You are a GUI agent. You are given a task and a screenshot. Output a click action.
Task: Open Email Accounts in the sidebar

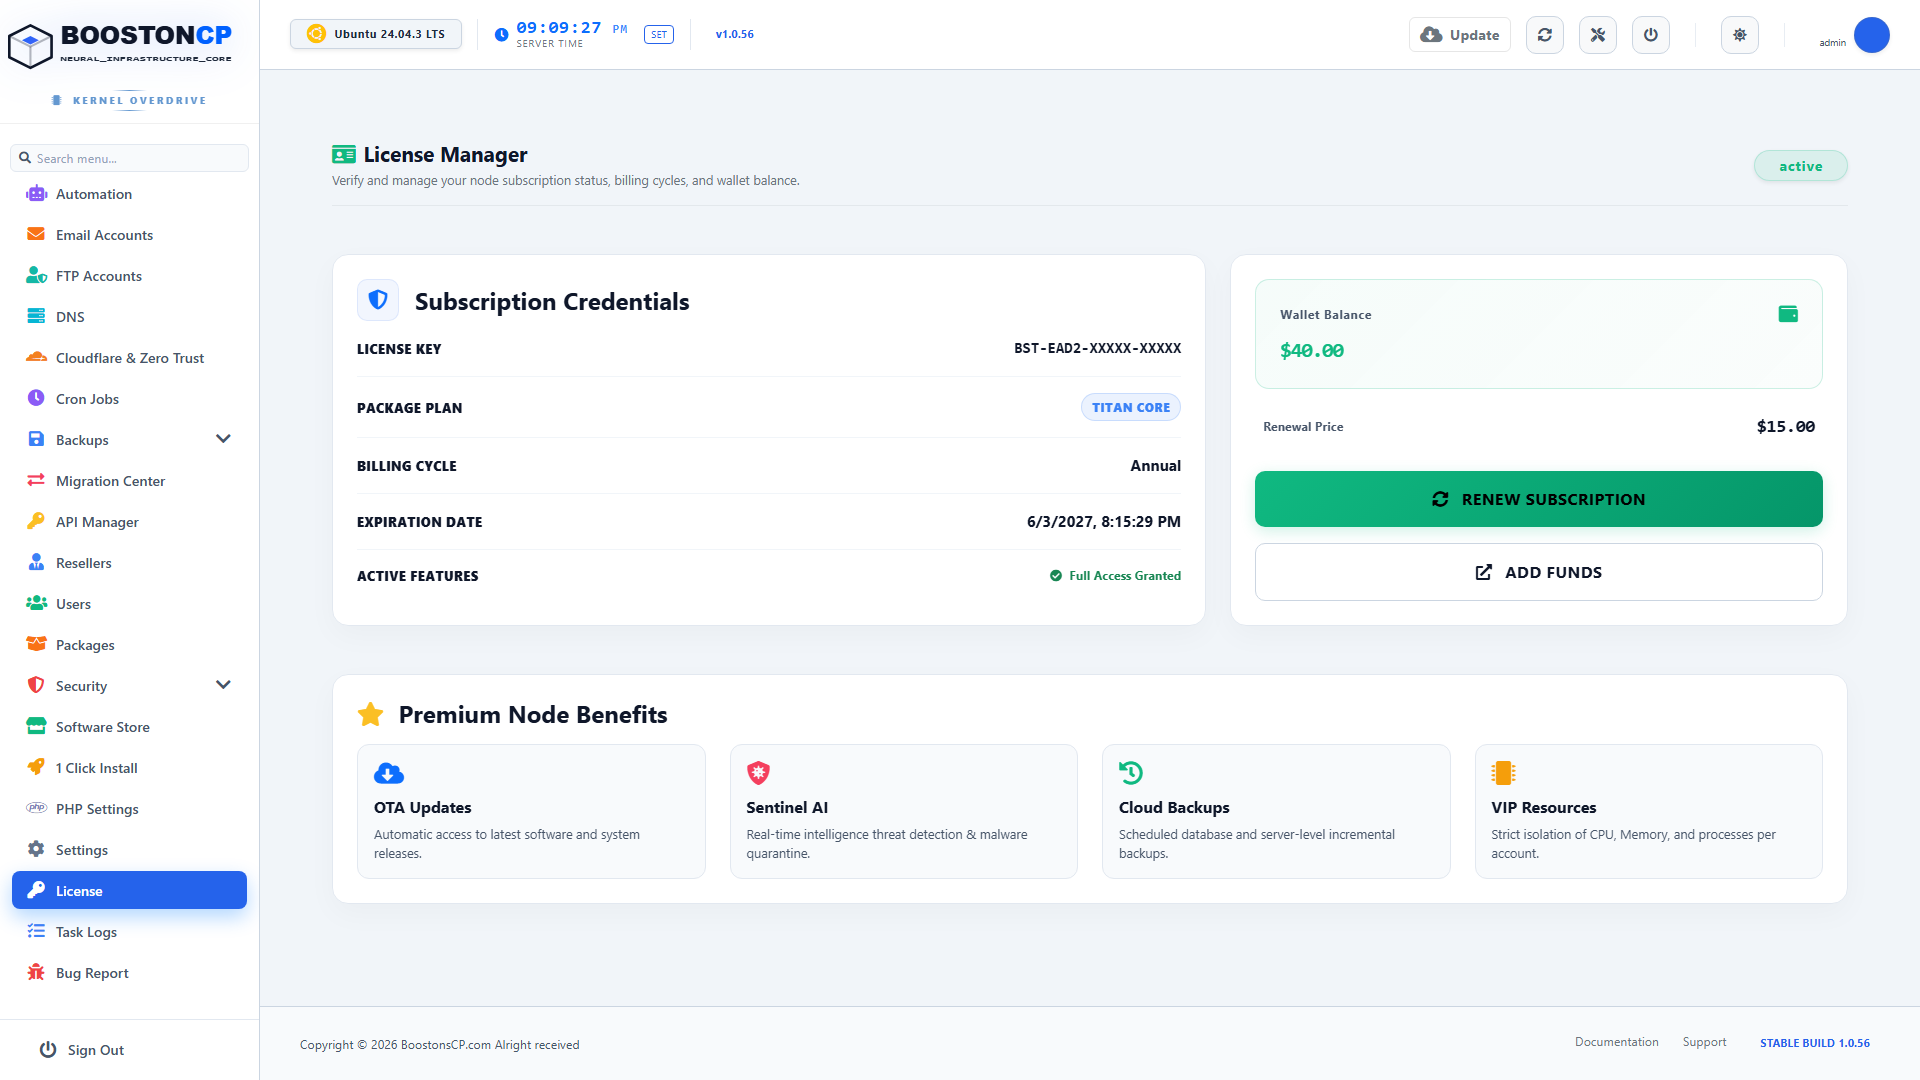coord(129,235)
